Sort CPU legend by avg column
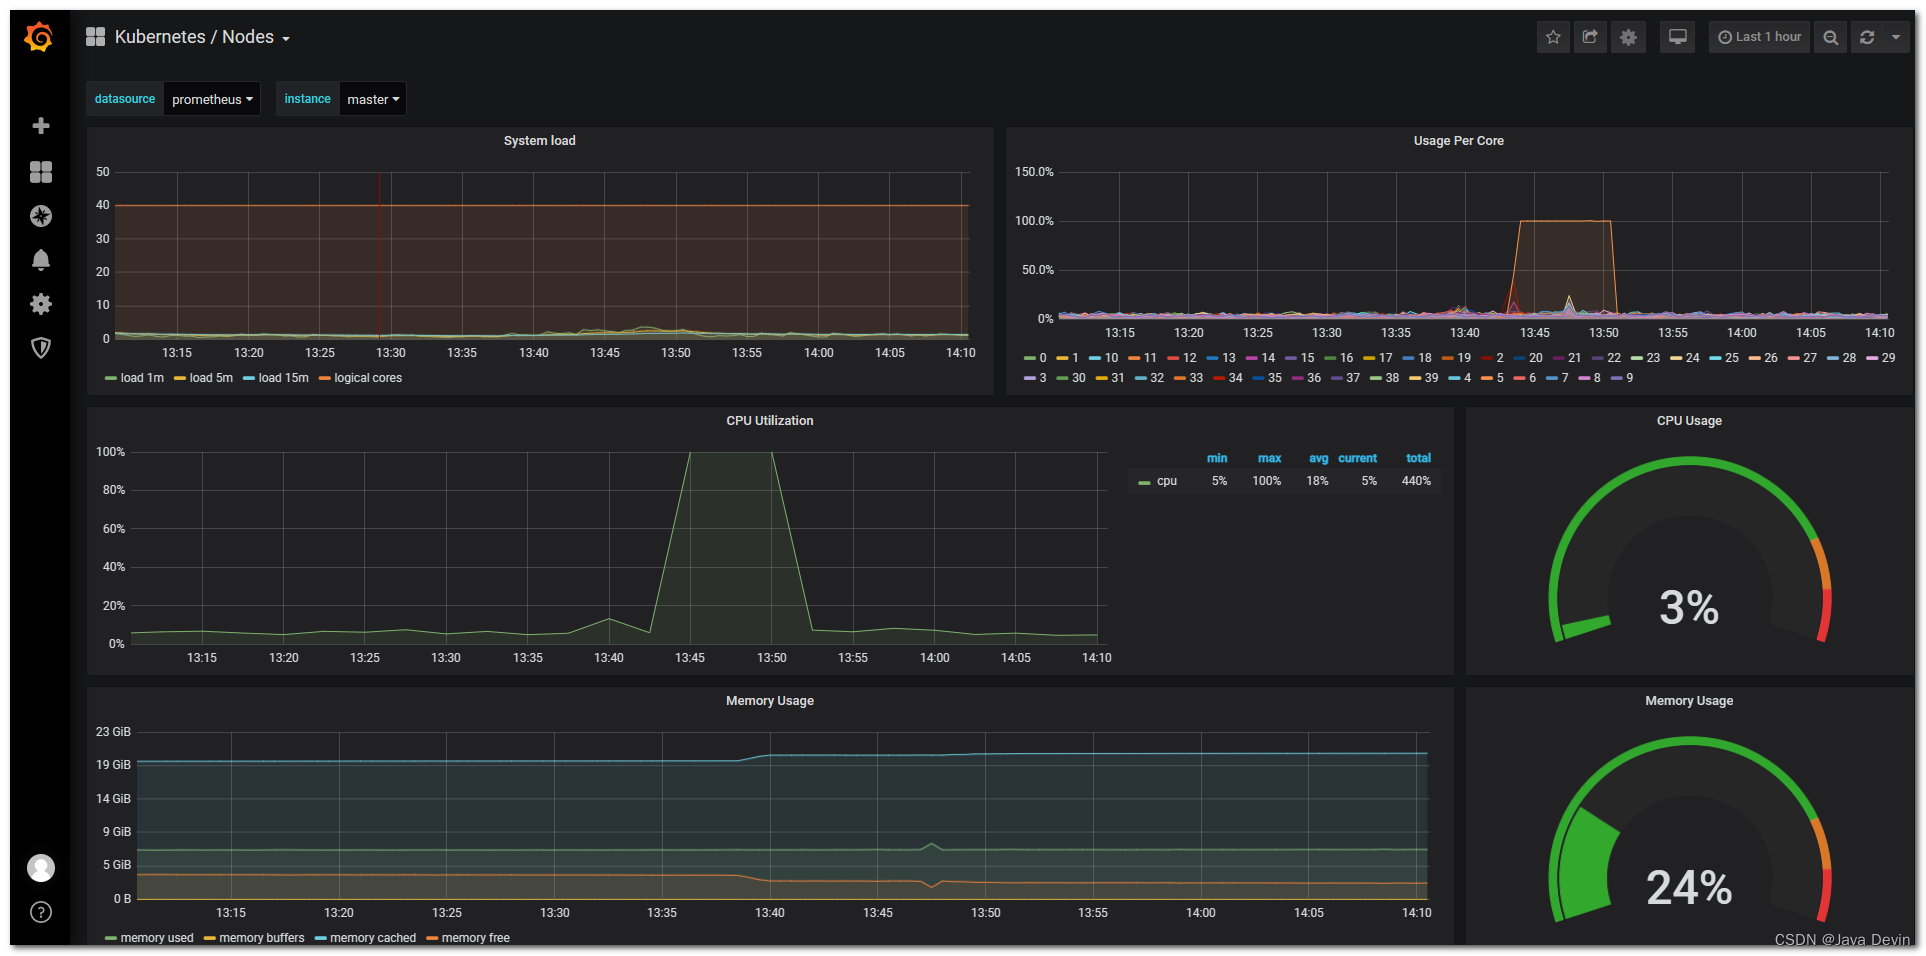 coord(1318,458)
